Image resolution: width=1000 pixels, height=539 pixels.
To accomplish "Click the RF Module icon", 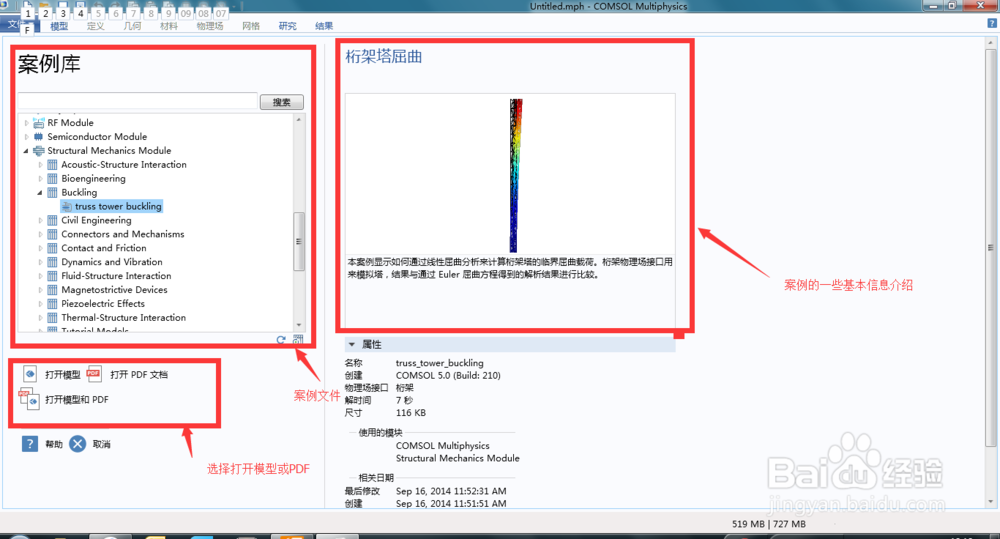I will [39, 122].
